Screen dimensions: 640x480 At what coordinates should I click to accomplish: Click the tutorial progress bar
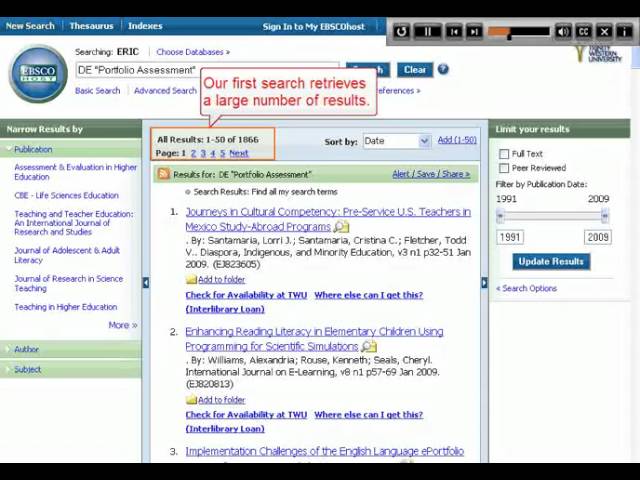coord(519,31)
